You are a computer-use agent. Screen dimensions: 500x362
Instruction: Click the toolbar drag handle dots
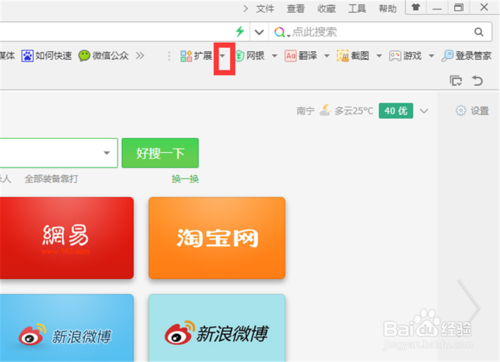coord(169,56)
